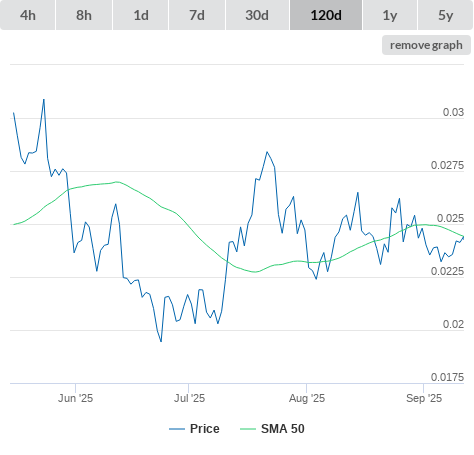Click the Jun '25 axis label

tap(75, 398)
